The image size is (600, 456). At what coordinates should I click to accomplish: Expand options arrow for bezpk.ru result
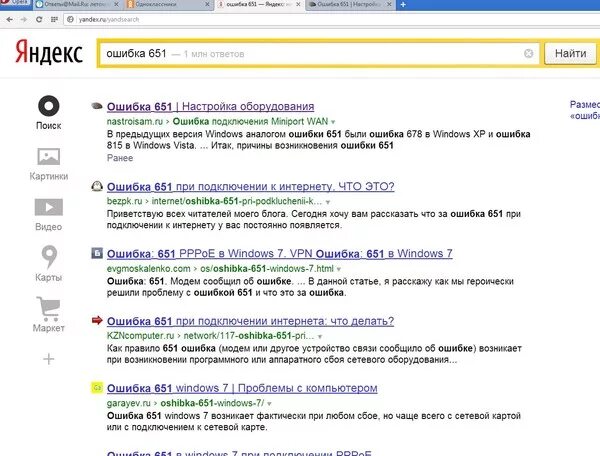(328, 202)
